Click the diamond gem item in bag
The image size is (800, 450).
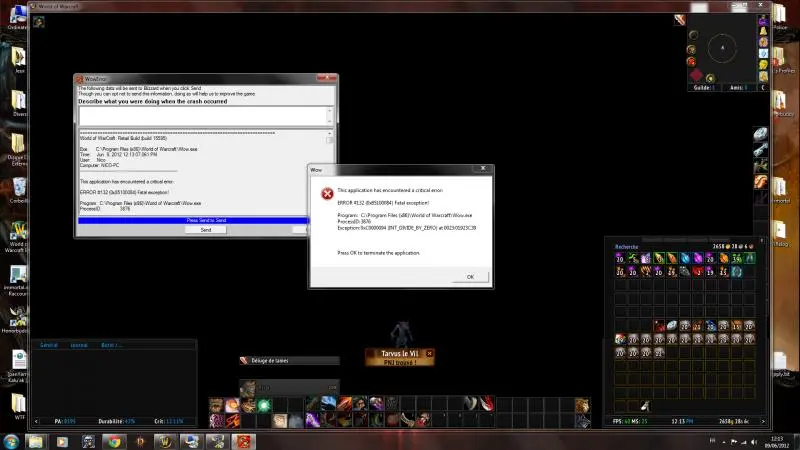[672, 326]
